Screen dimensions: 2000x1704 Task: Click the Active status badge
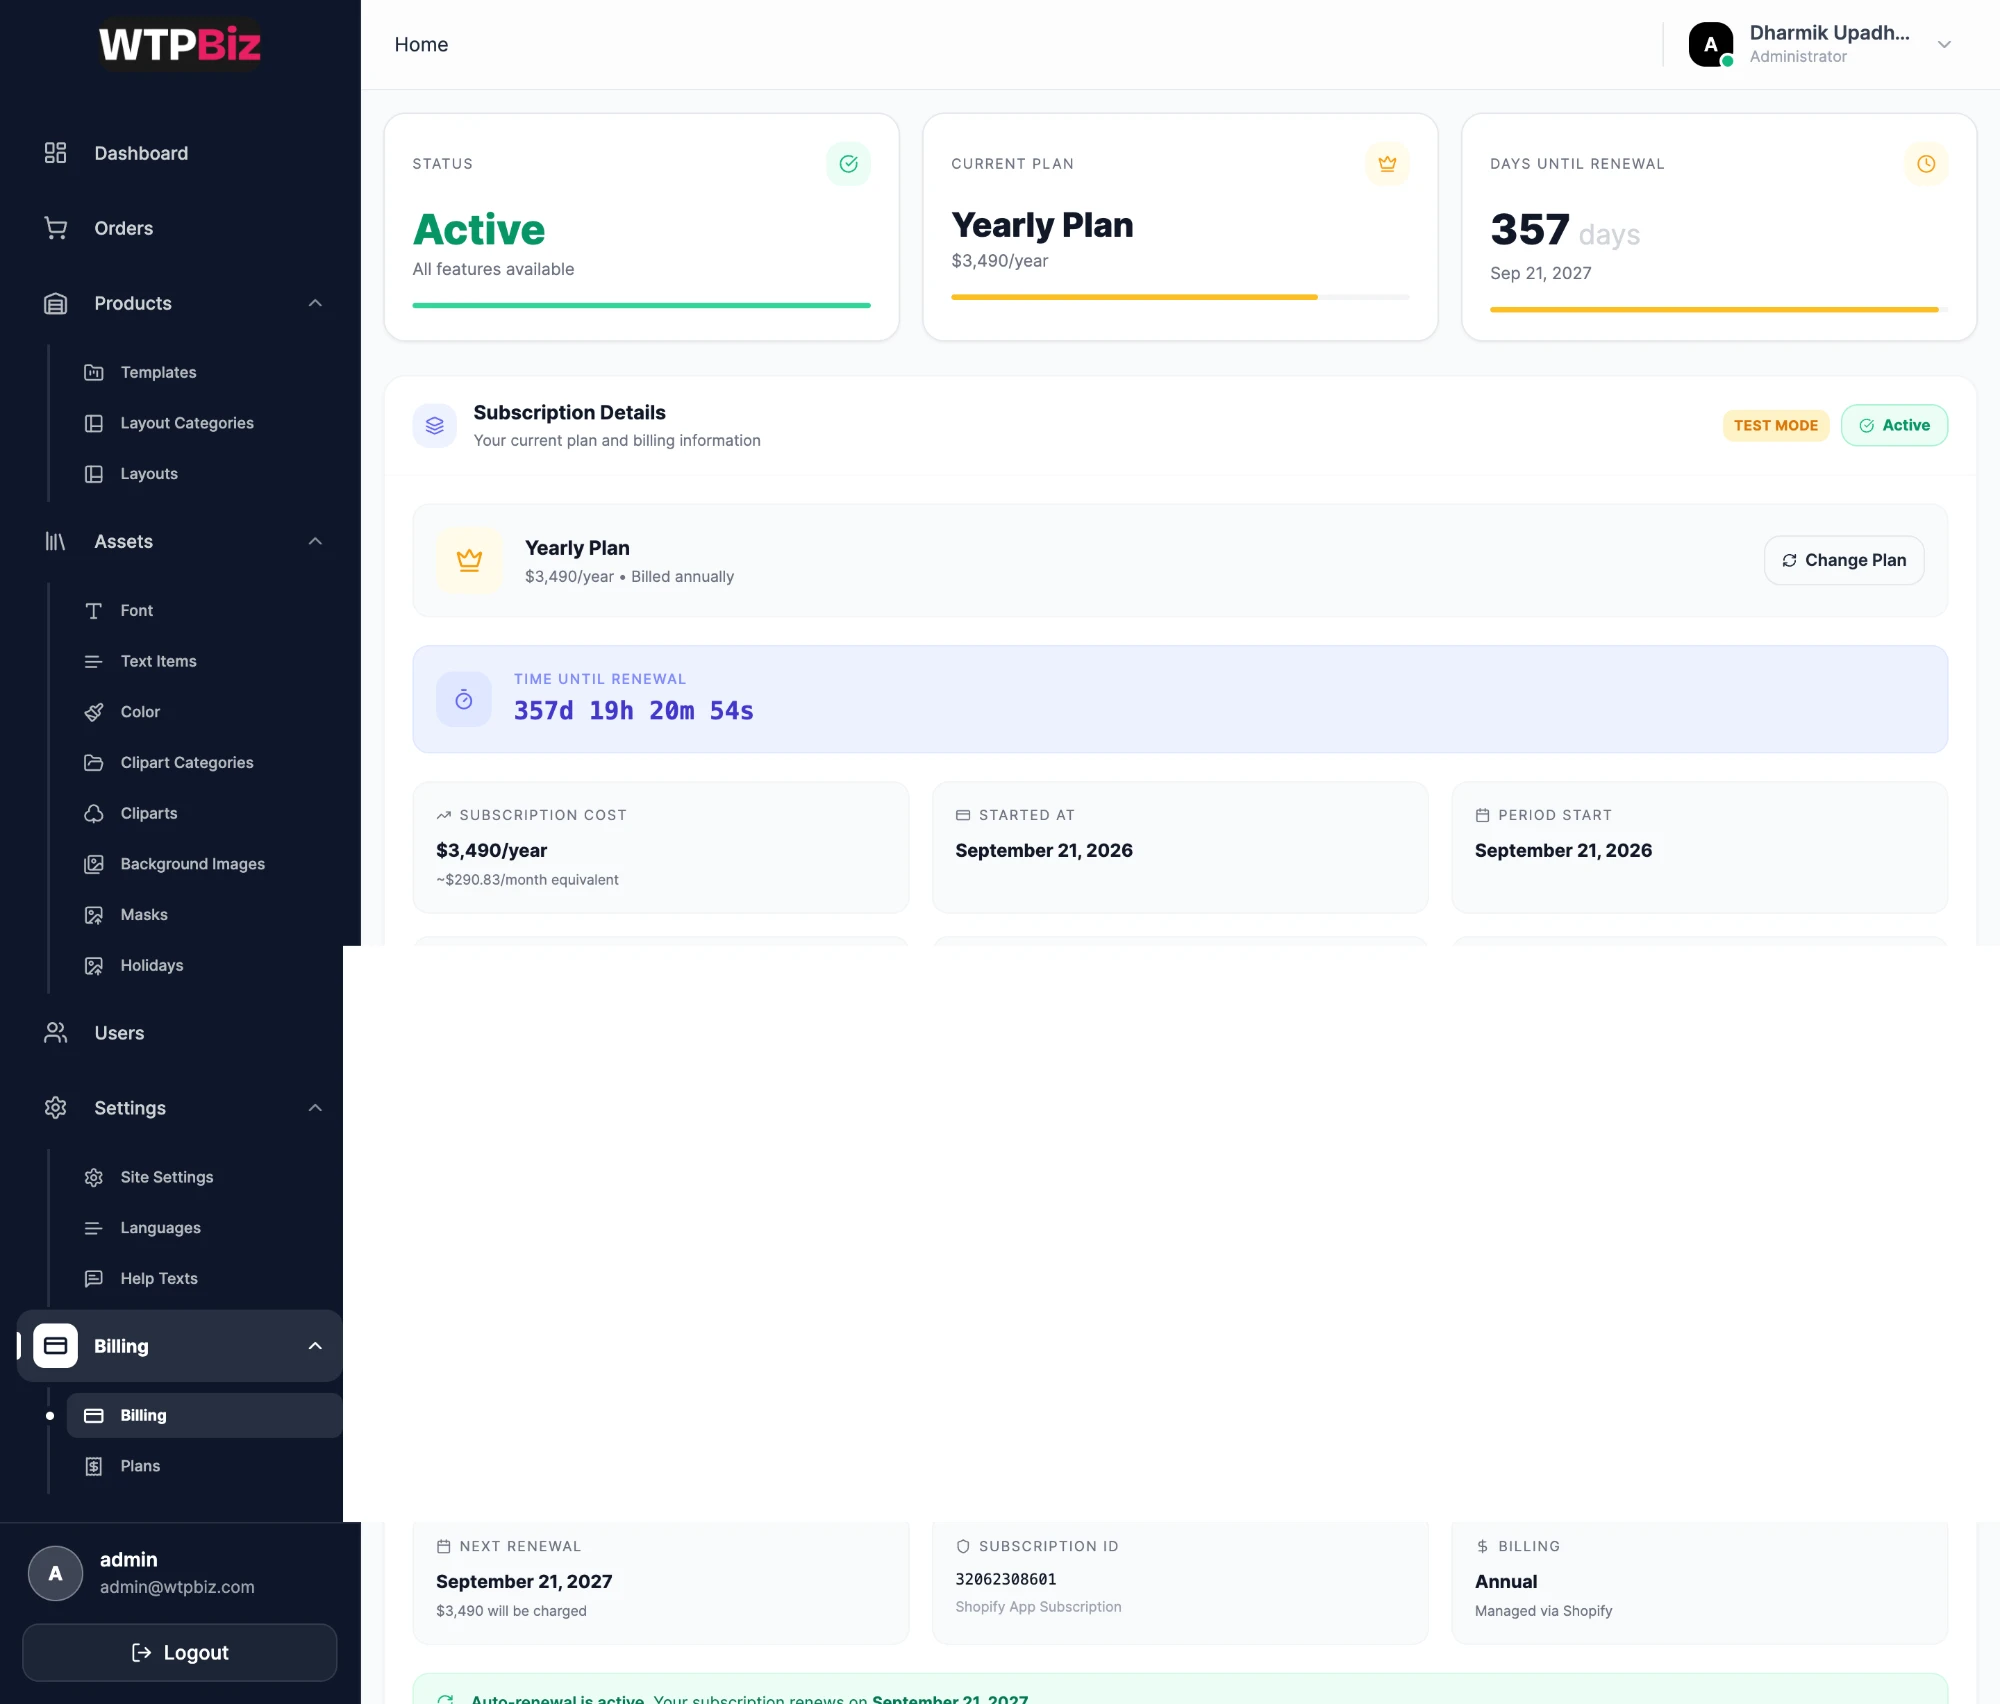tap(1894, 425)
